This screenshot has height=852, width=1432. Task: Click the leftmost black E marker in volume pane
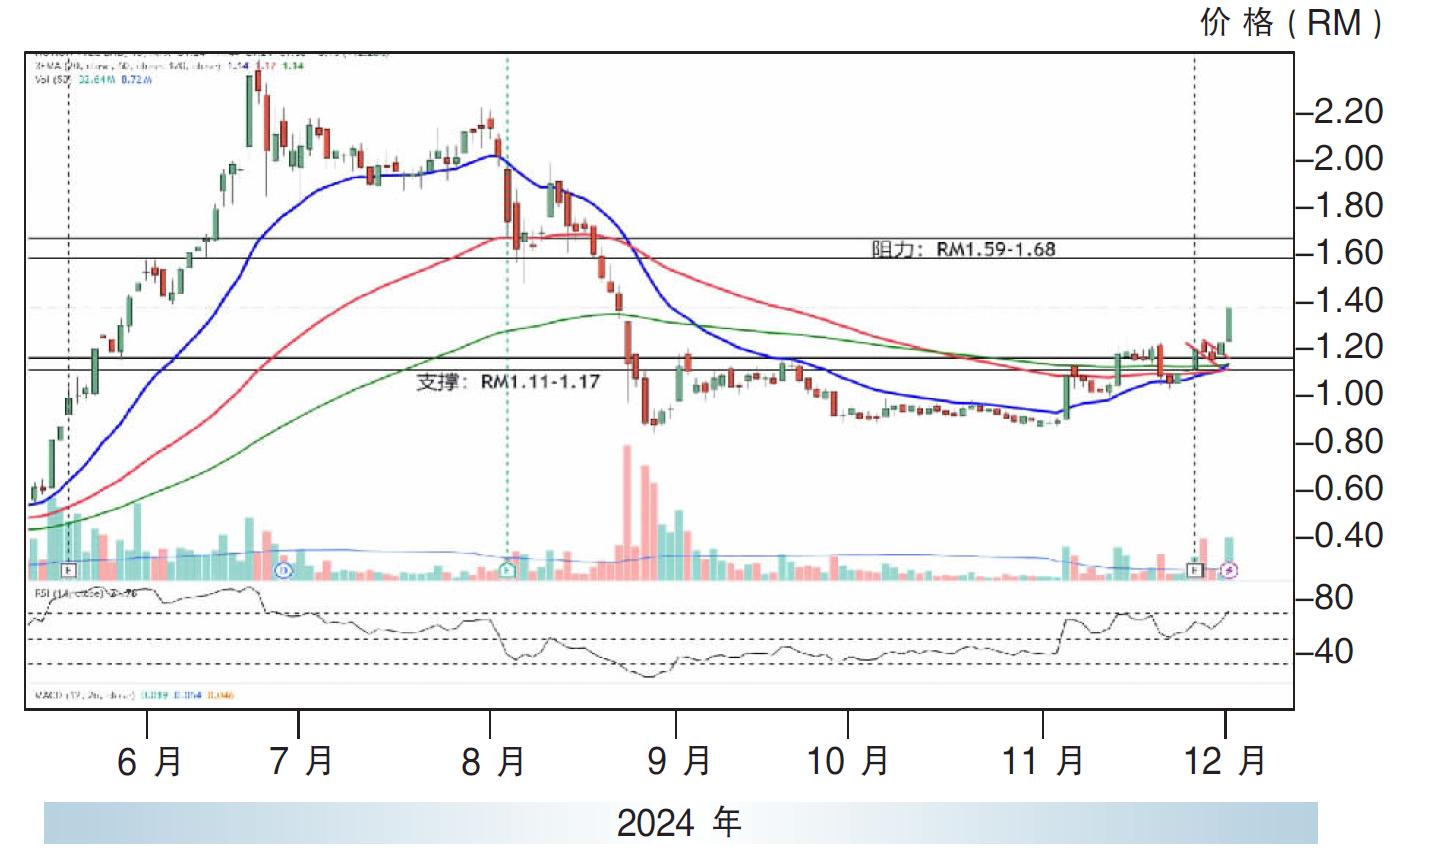(x=68, y=570)
